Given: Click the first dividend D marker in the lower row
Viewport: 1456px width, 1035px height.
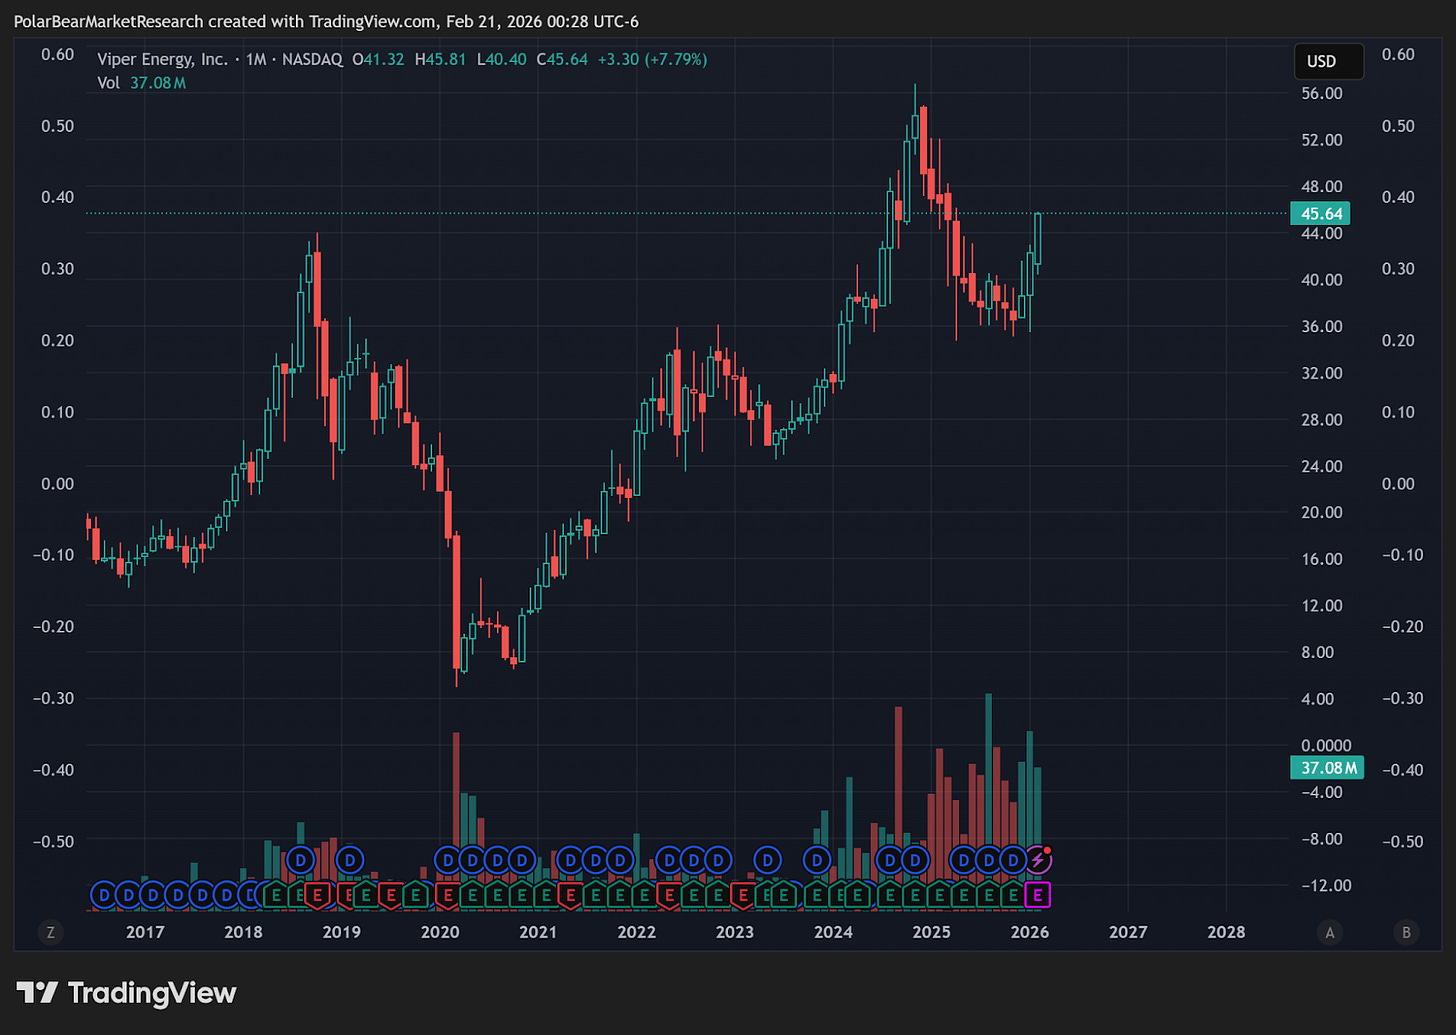Looking at the screenshot, I should [103, 894].
